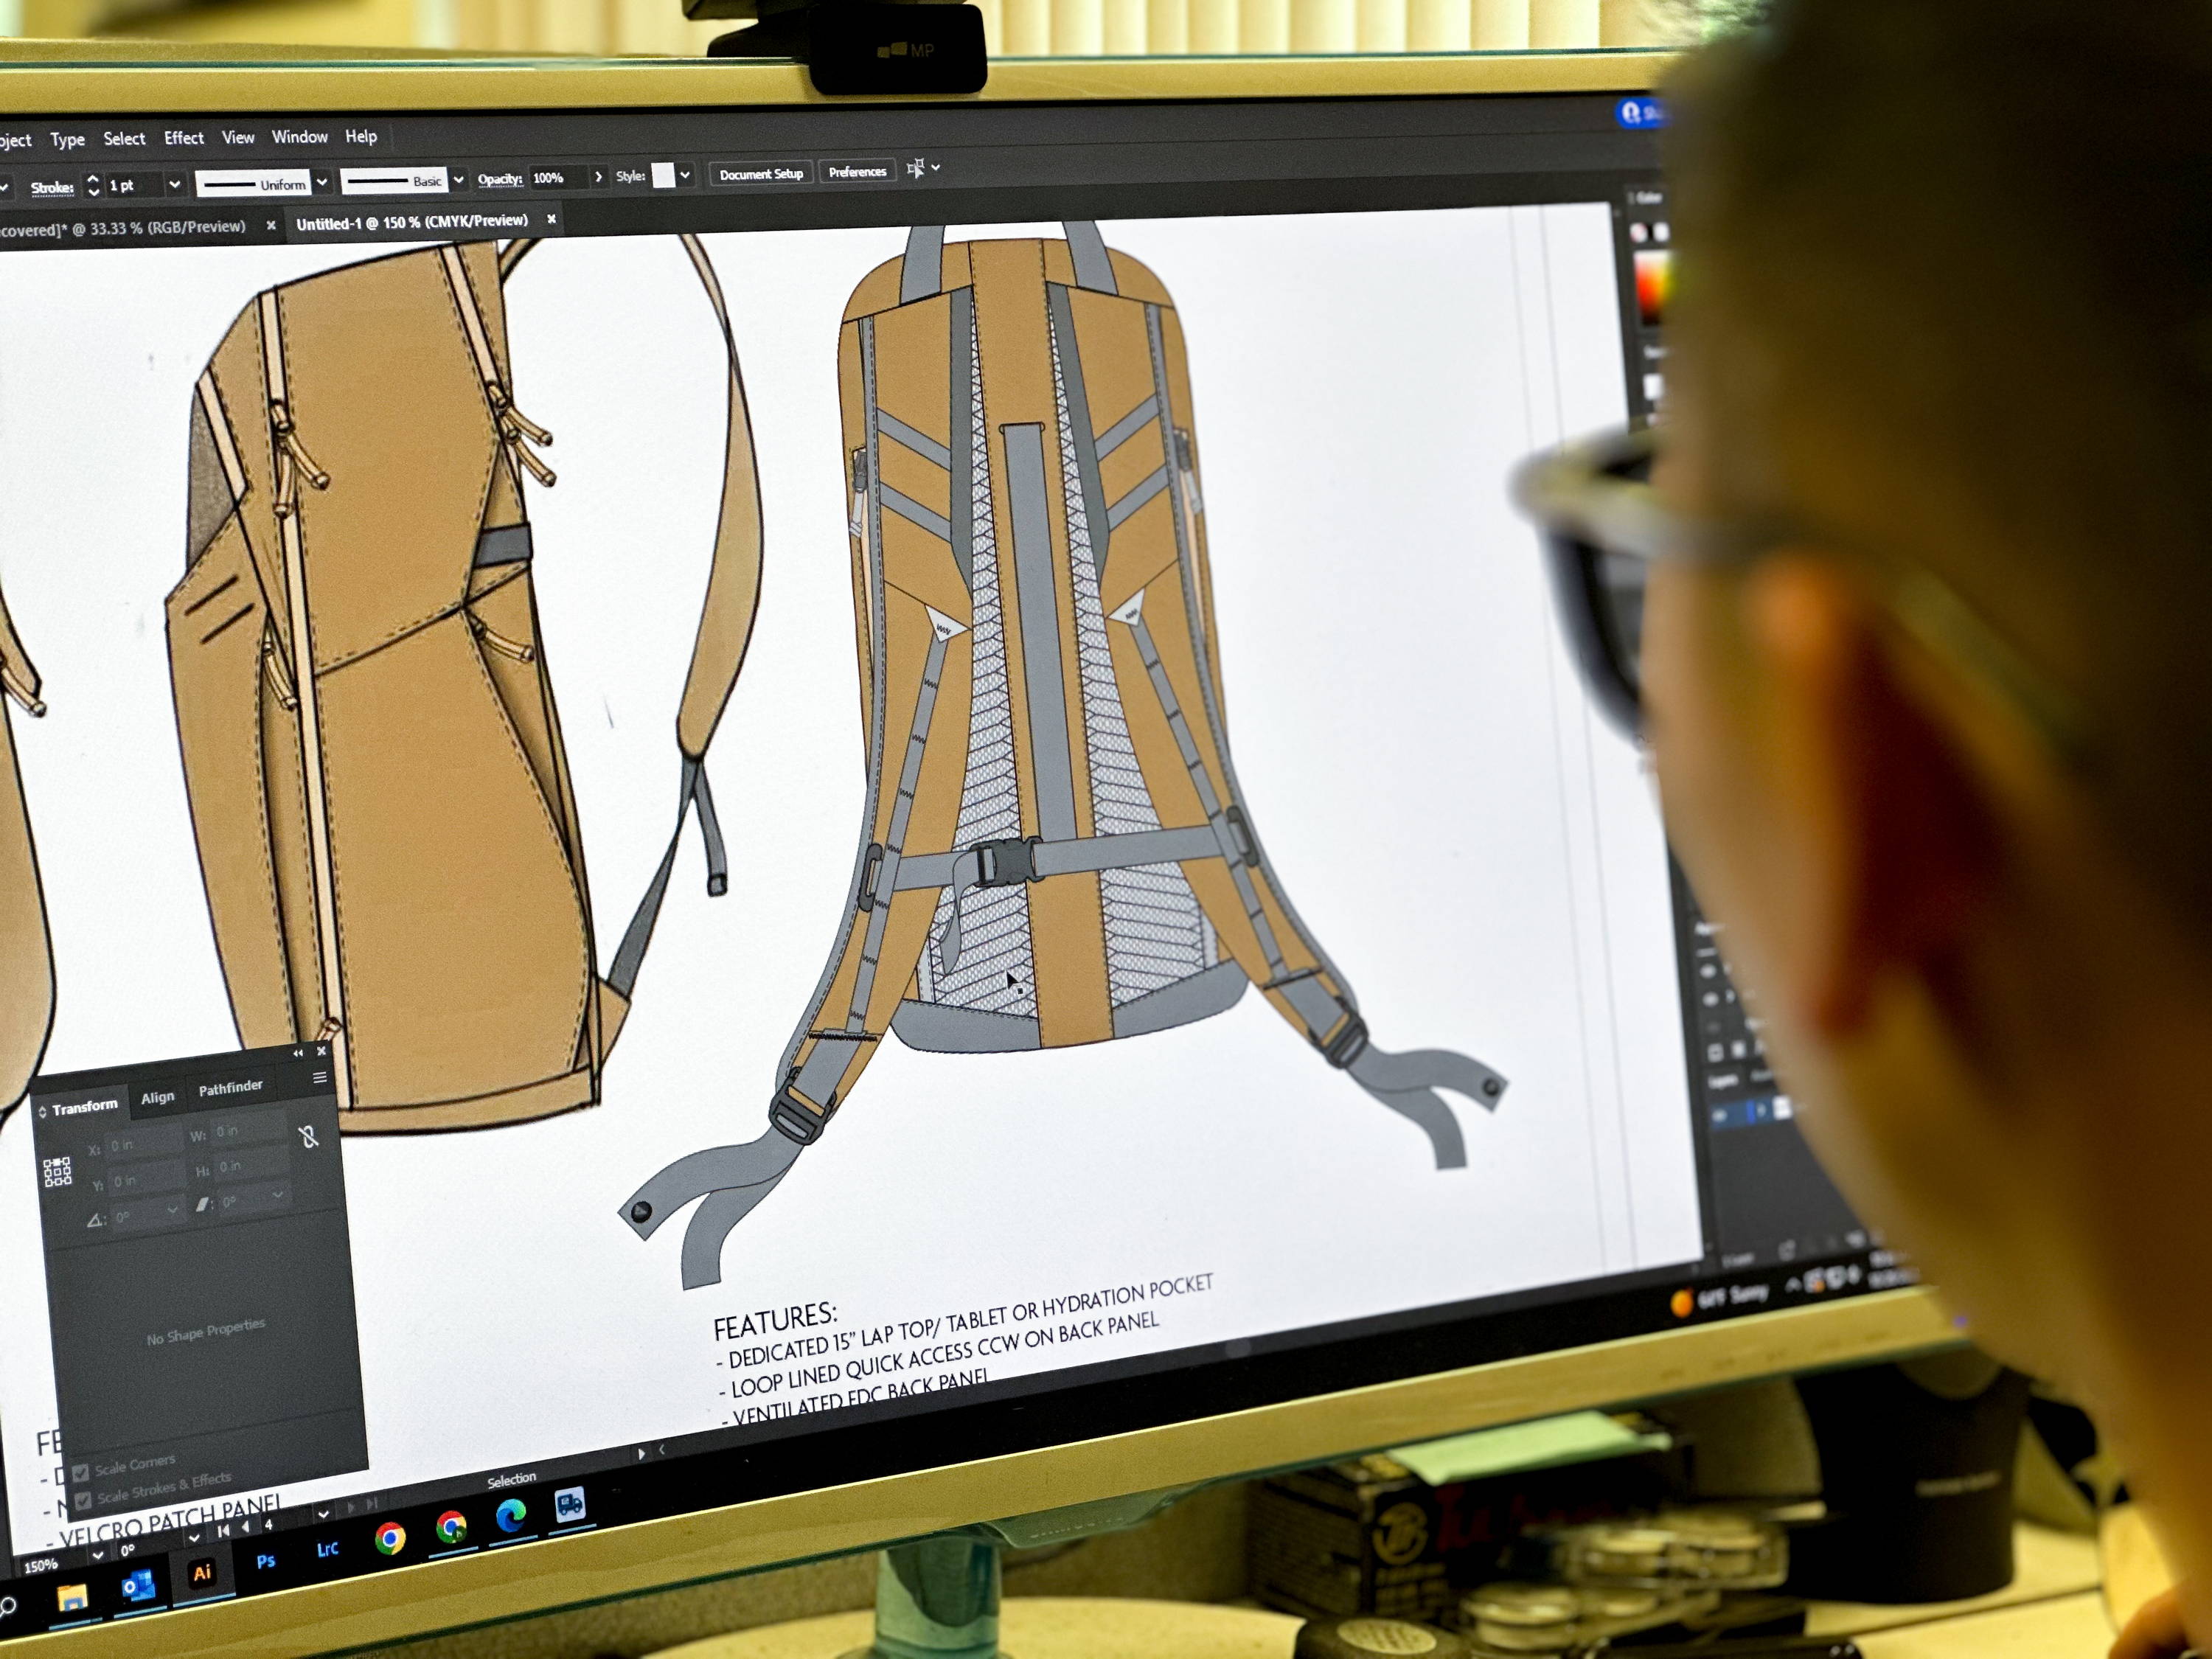The width and height of the screenshot is (2212, 1659).
Task: Open the graphic Style dropdown arrow
Action: (x=685, y=174)
